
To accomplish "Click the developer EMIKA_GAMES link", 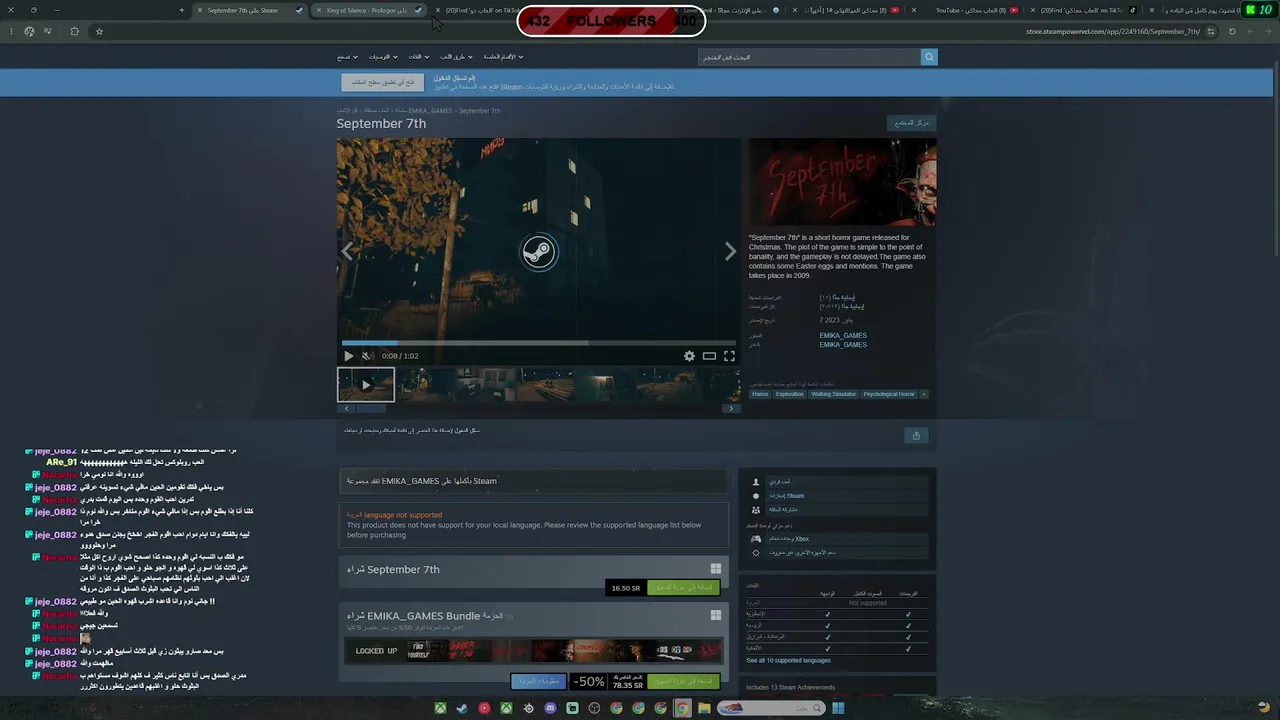I will coord(843,335).
